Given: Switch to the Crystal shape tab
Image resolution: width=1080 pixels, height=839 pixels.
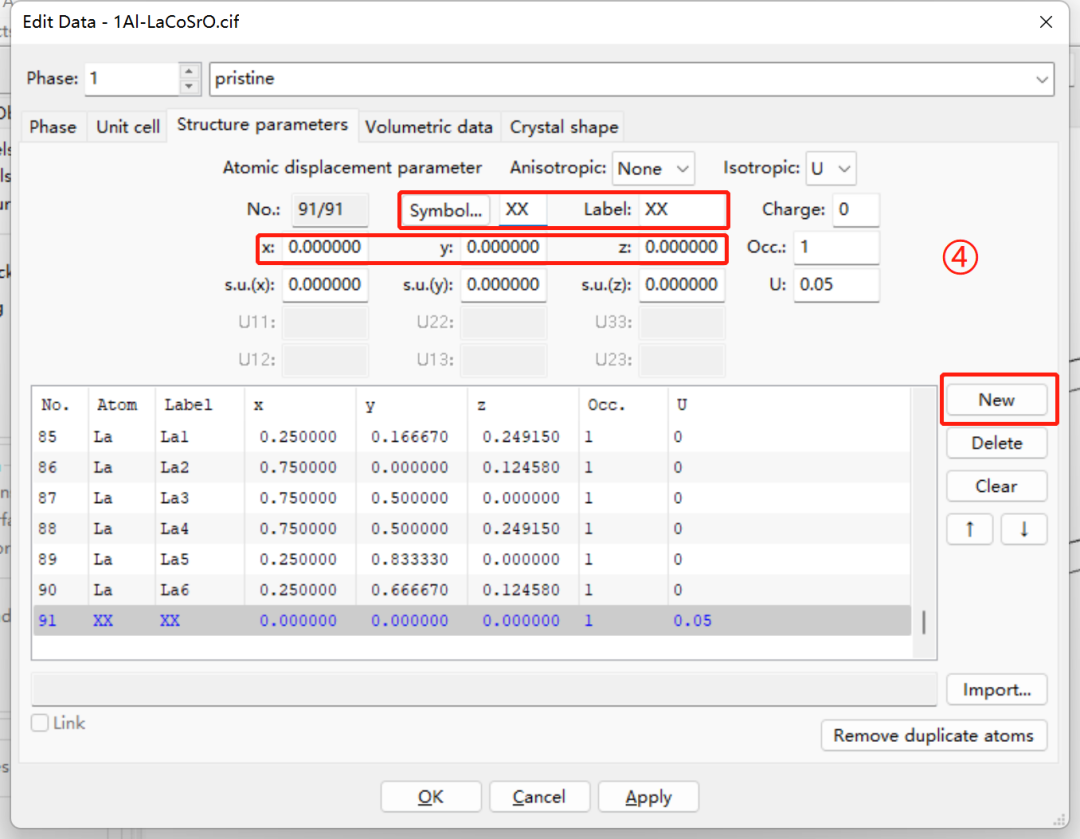Looking at the screenshot, I should point(564,127).
